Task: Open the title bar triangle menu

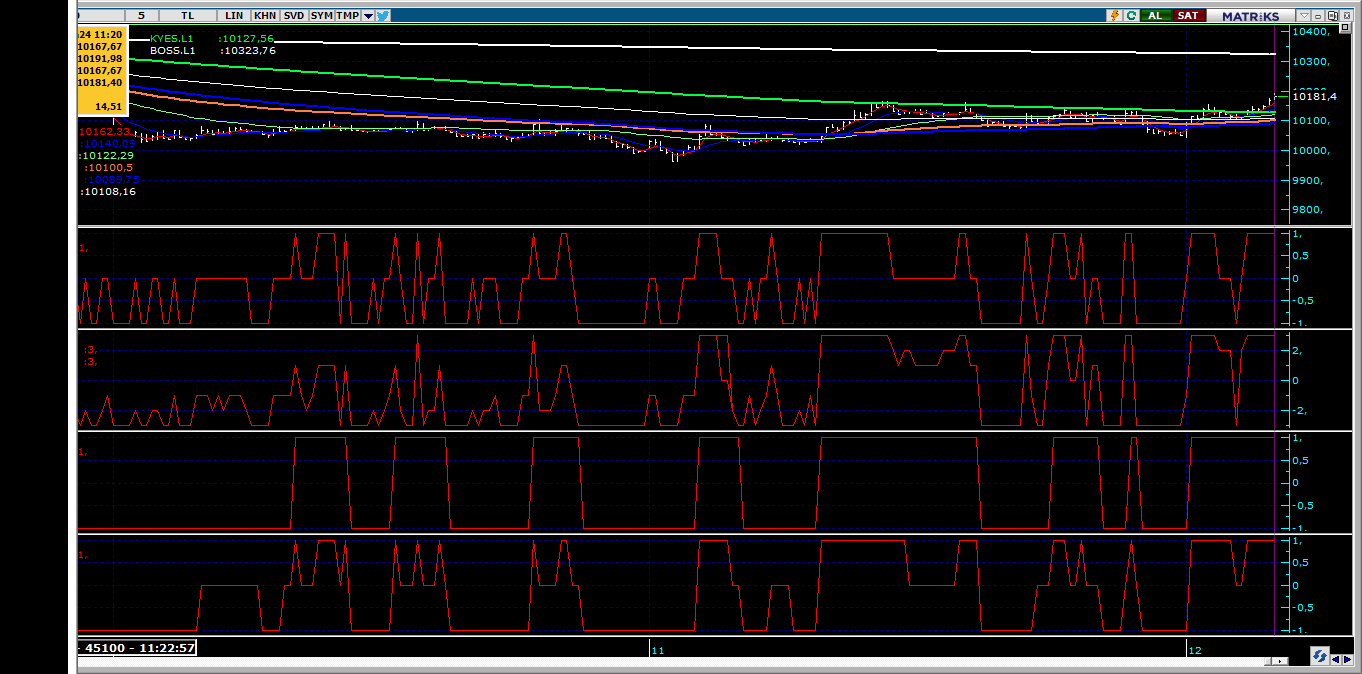Action: coord(1304,16)
